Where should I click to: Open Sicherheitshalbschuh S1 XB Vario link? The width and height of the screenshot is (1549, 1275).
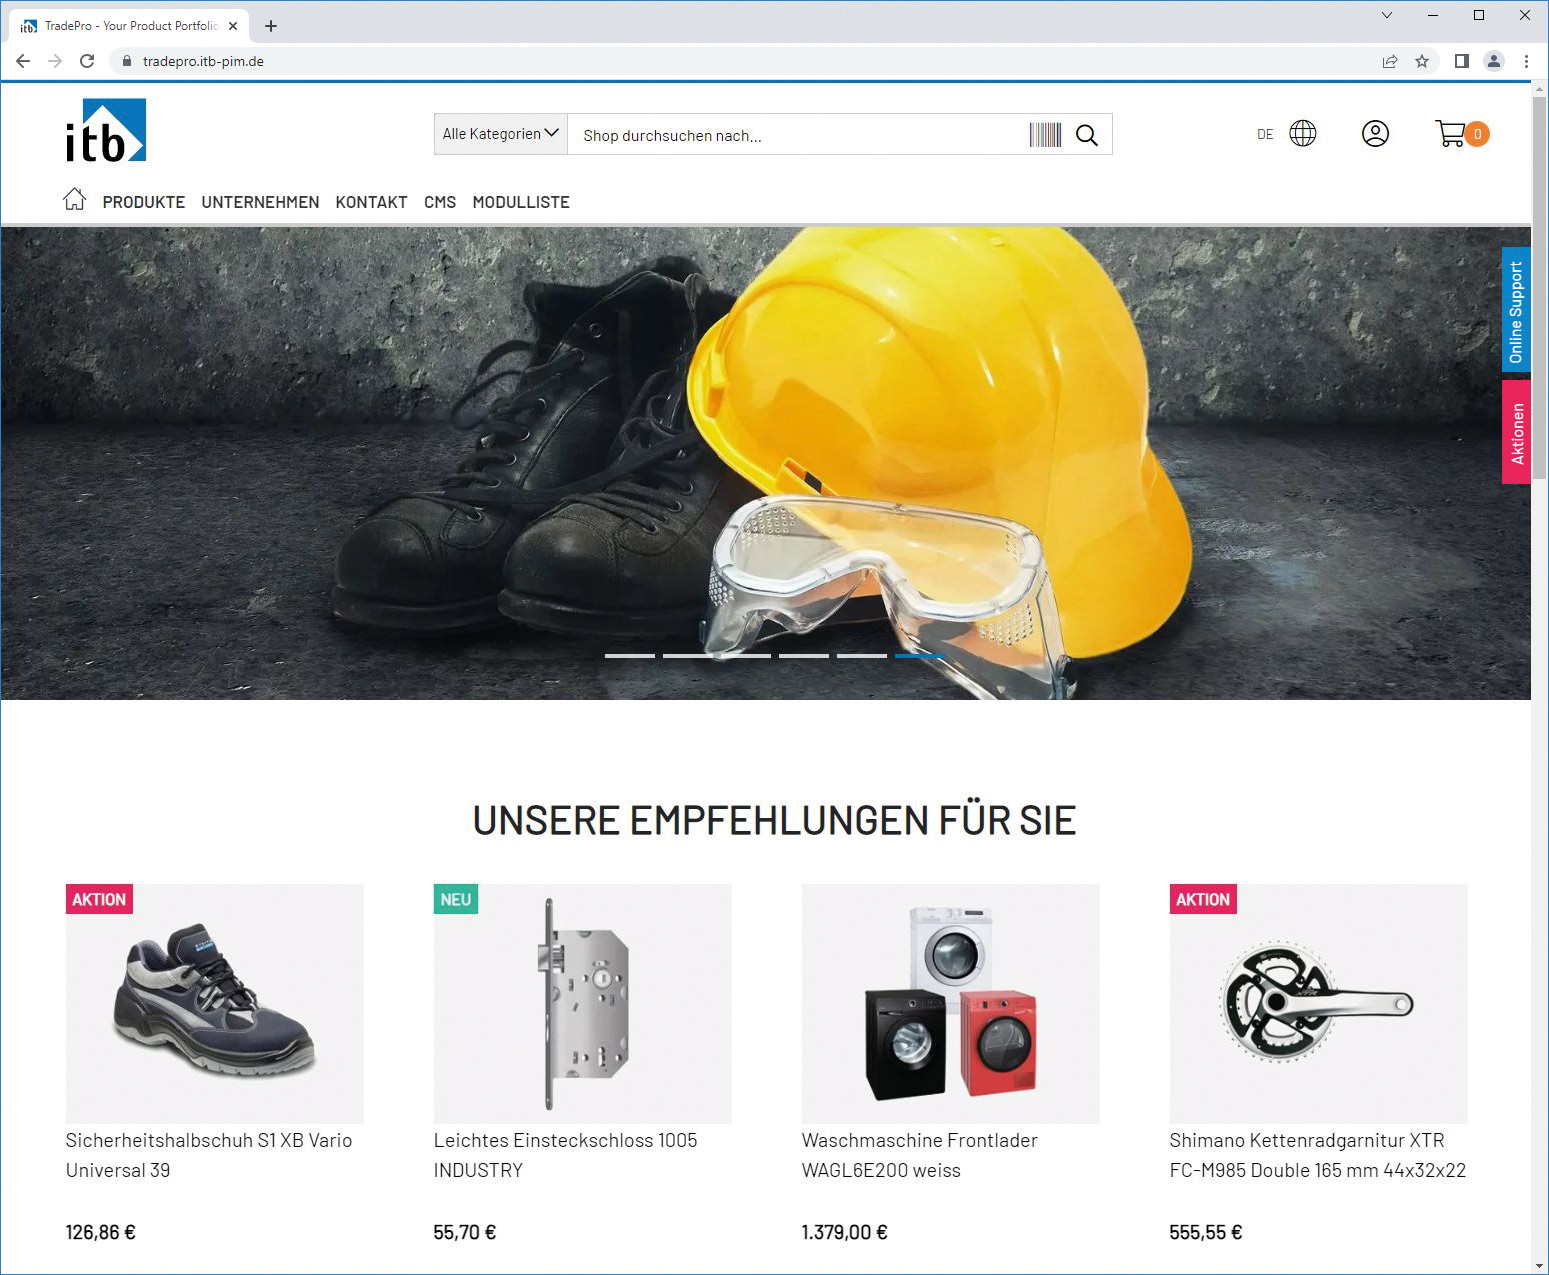pos(209,1155)
